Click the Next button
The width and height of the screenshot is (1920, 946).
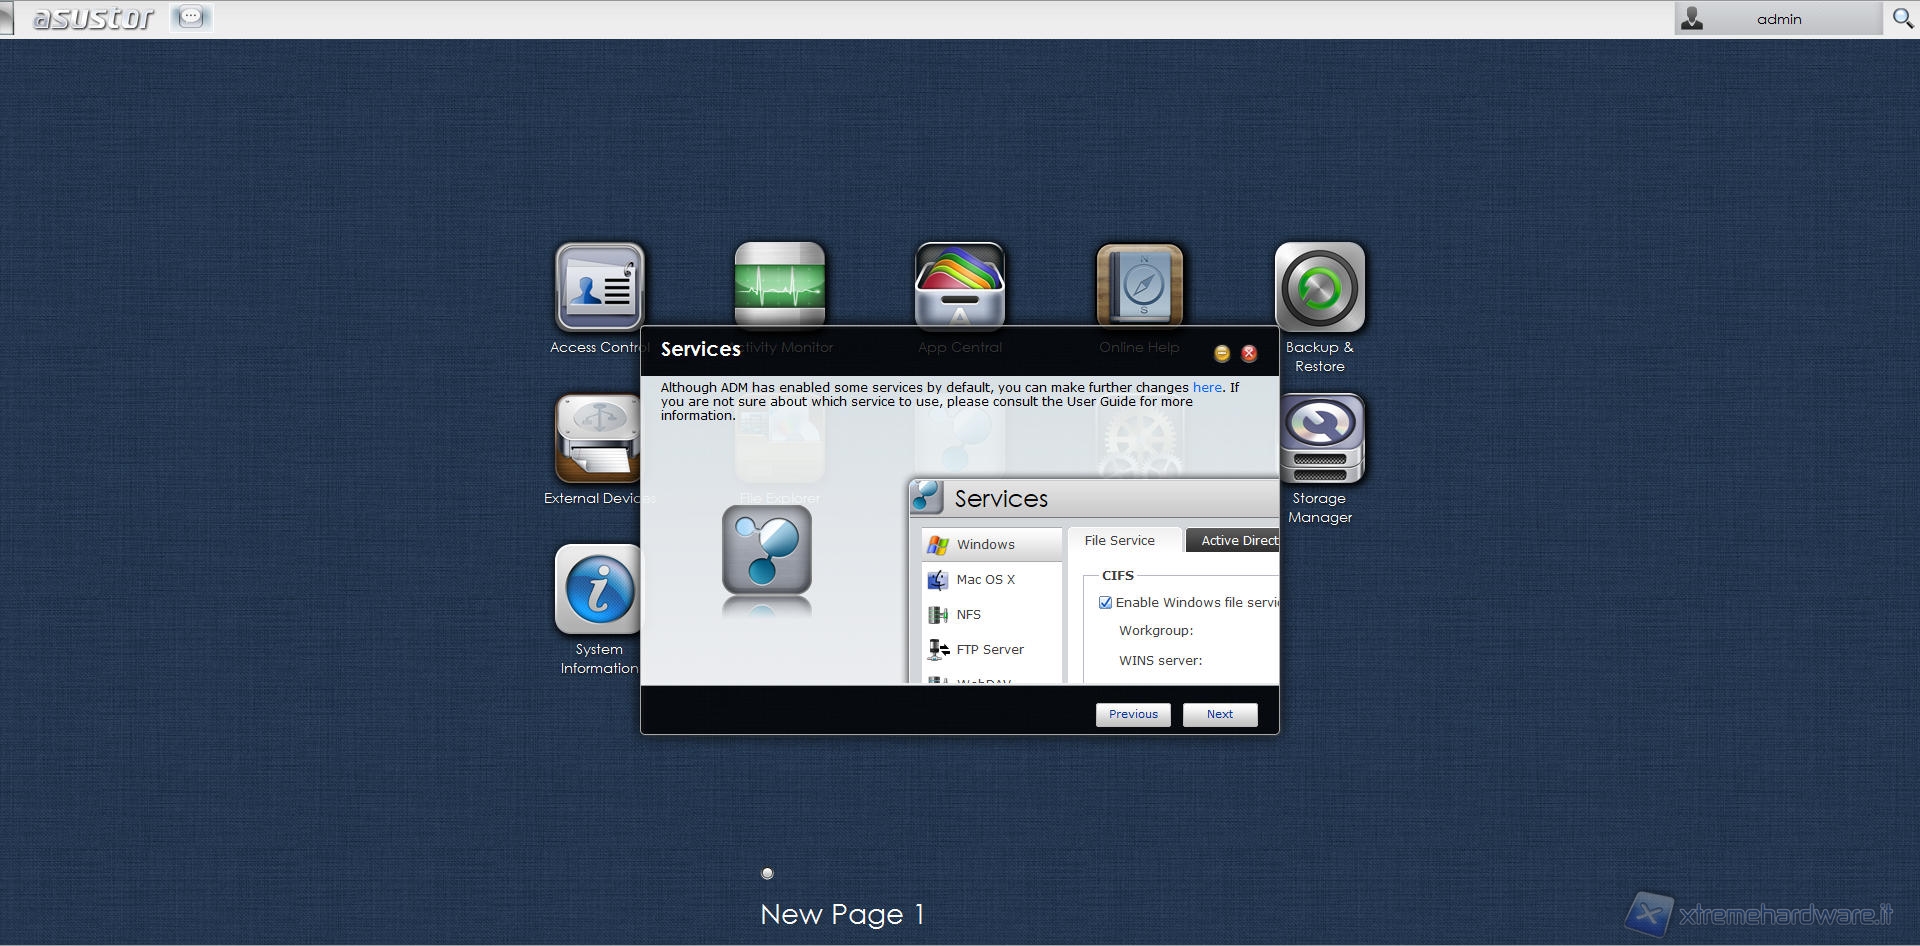[1219, 714]
